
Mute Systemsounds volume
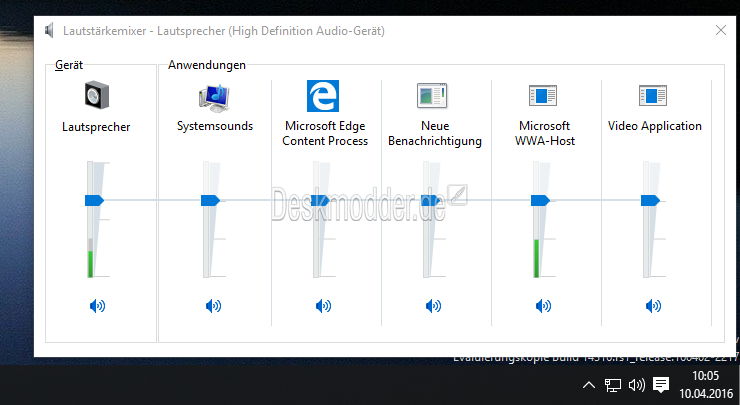tap(213, 306)
